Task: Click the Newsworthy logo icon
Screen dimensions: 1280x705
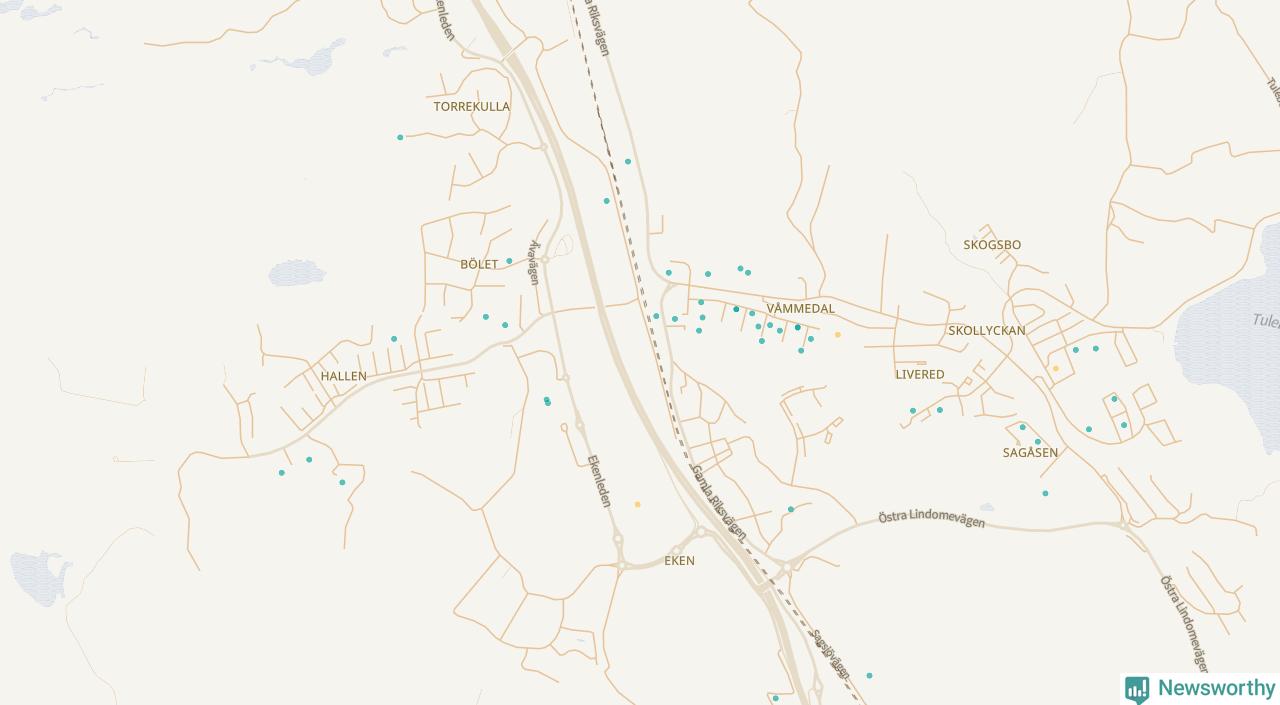Action: click(1137, 689)
